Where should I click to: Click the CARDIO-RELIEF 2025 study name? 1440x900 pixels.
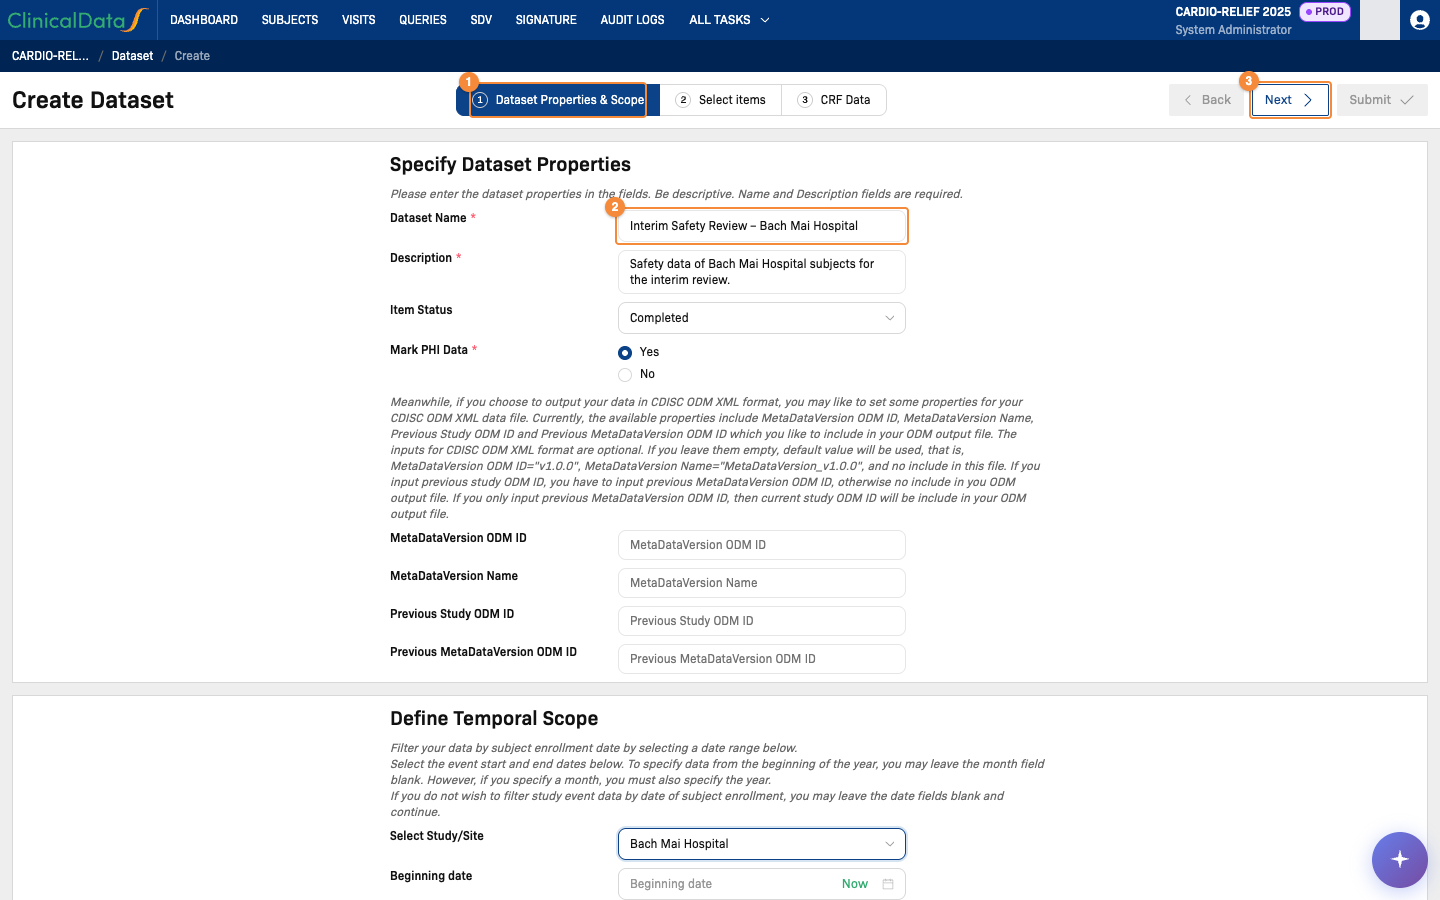(1233, 12)
